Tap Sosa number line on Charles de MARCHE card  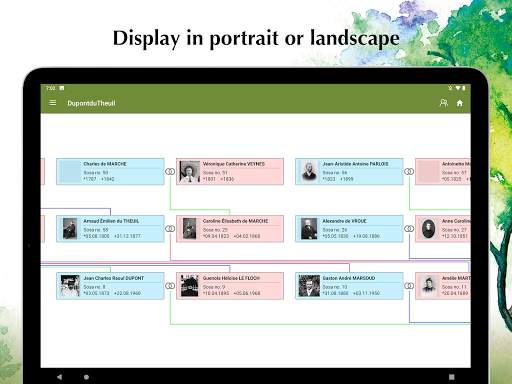coord(96,173)
